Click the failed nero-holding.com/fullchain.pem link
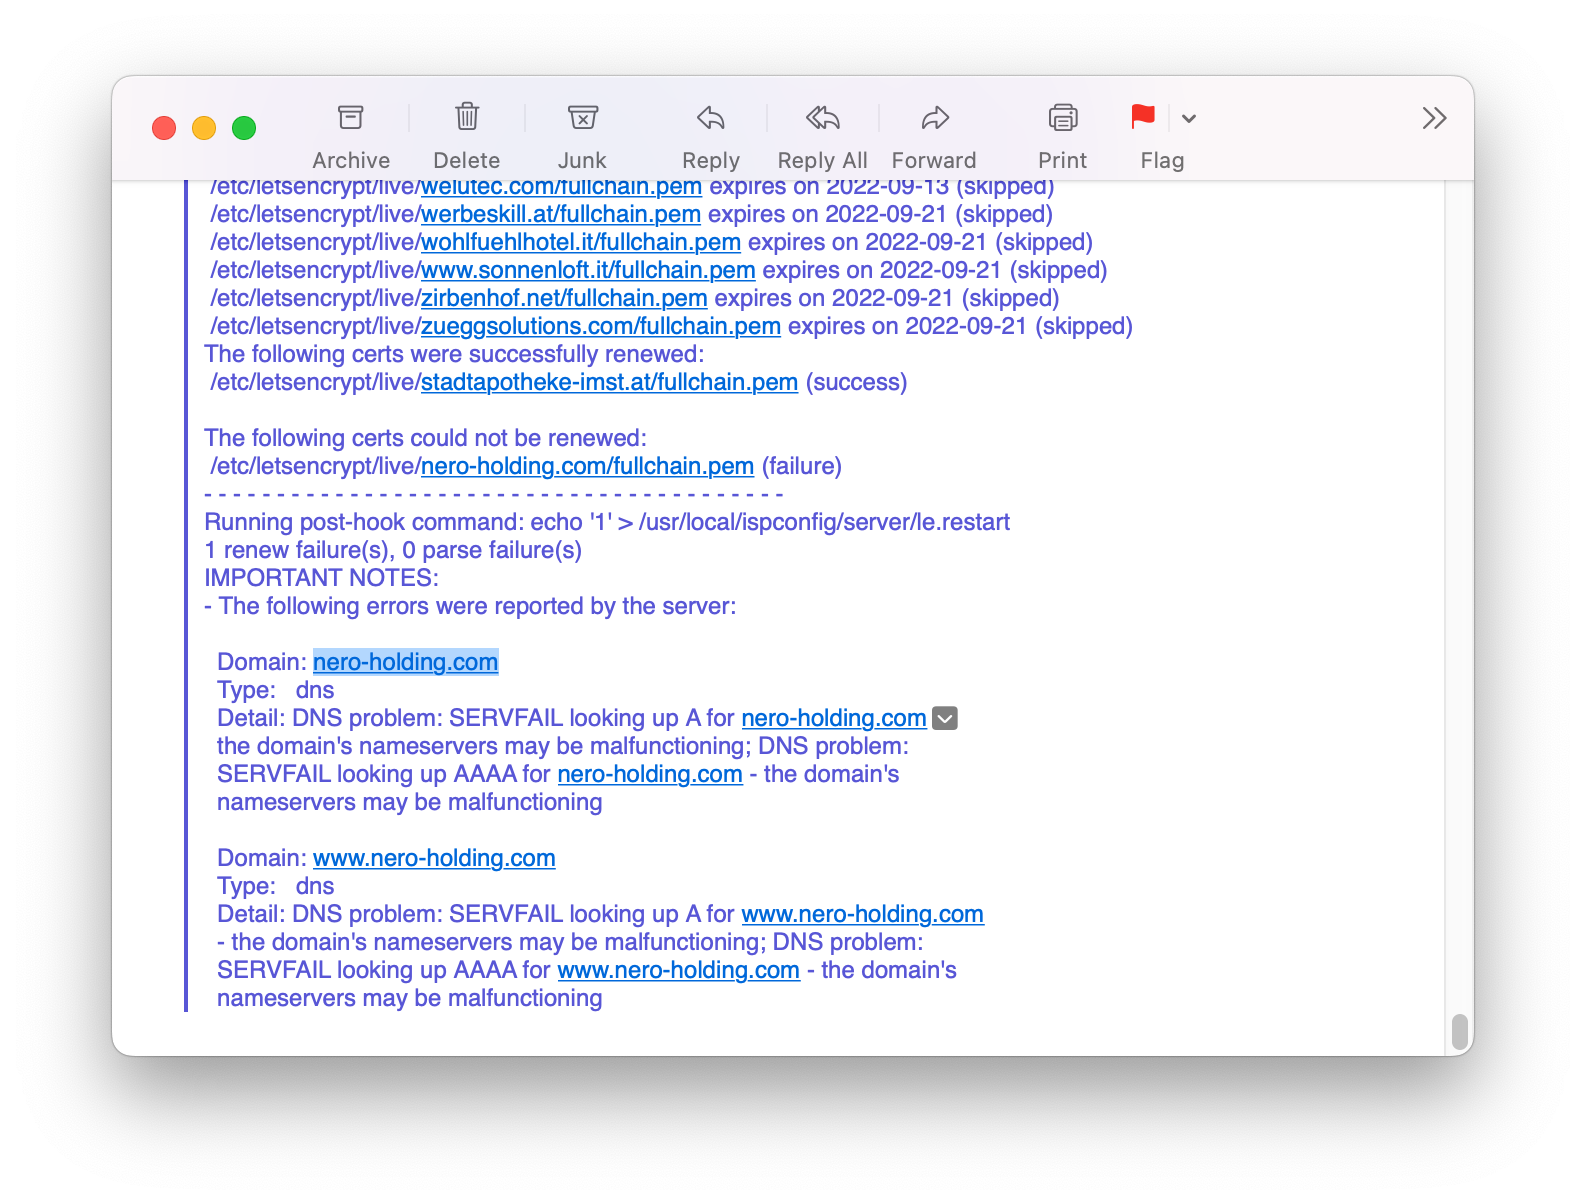This screenshot has height=1204, width=1586. pyautogui.click(x=587, y=466)
